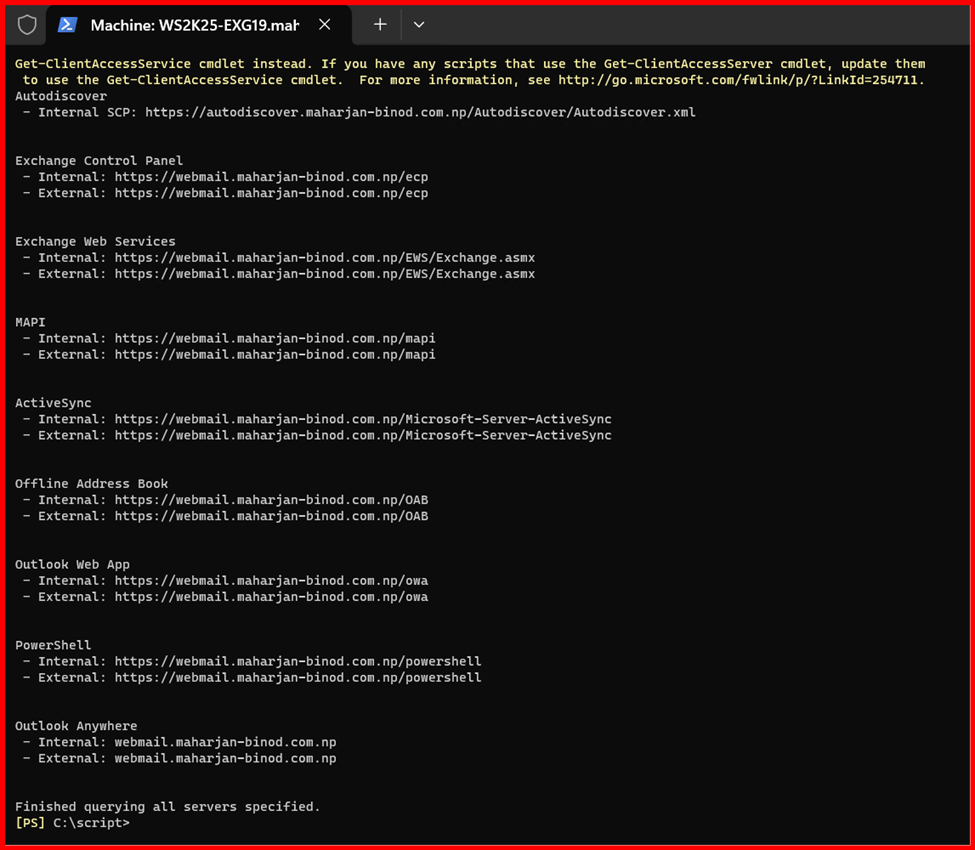Click the EWS internal Exchange.asmx URL

325,258
